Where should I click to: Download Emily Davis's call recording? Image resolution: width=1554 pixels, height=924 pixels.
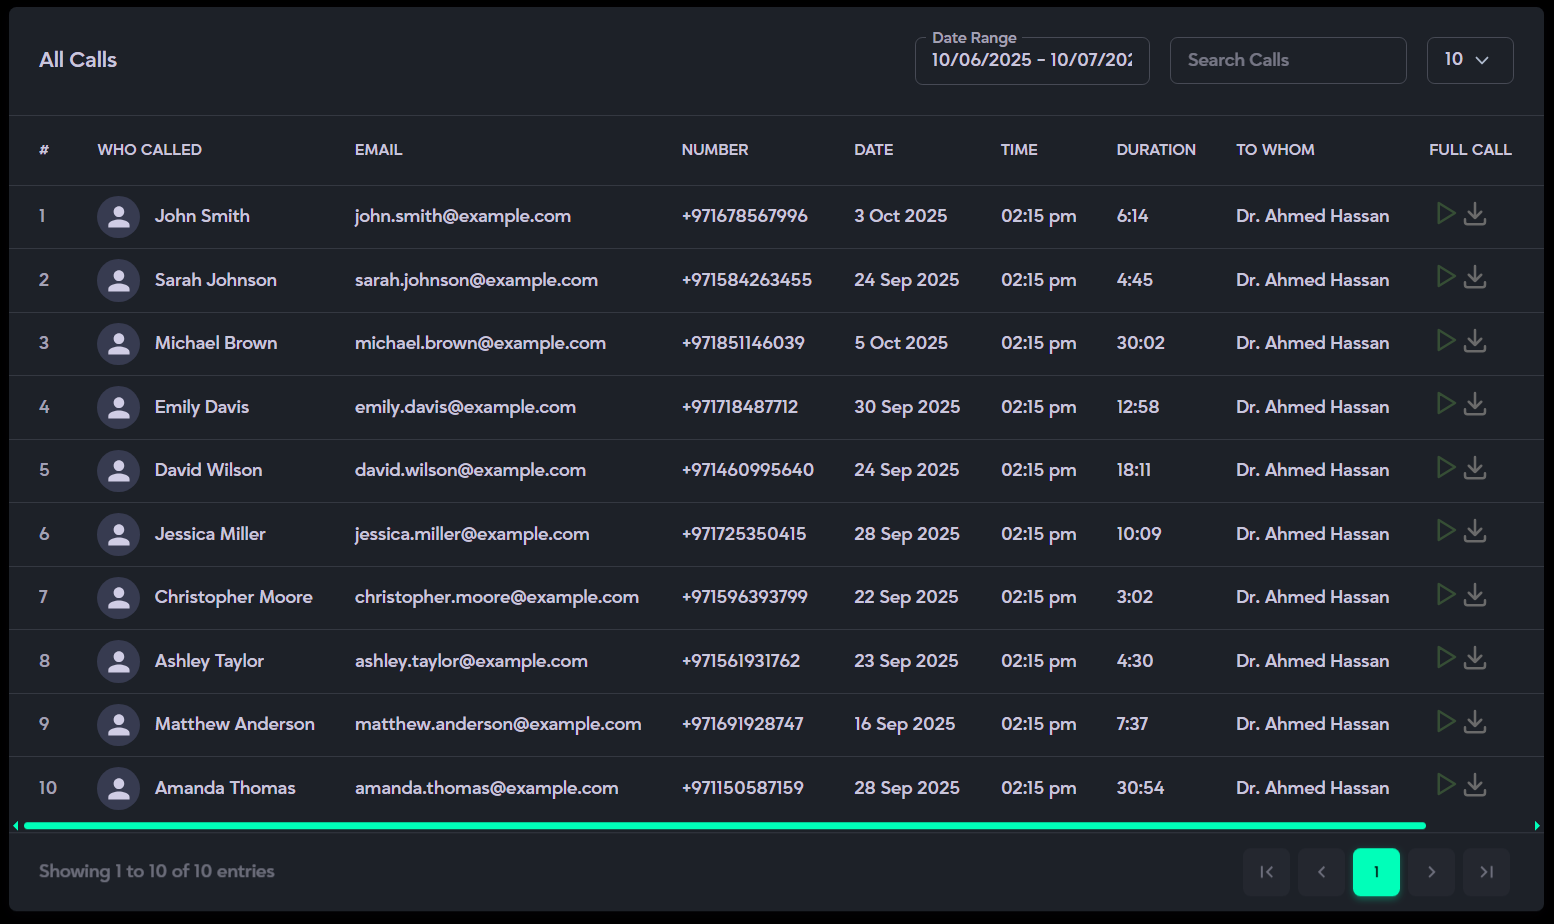pyautogui.click(x=1475, y=404)
